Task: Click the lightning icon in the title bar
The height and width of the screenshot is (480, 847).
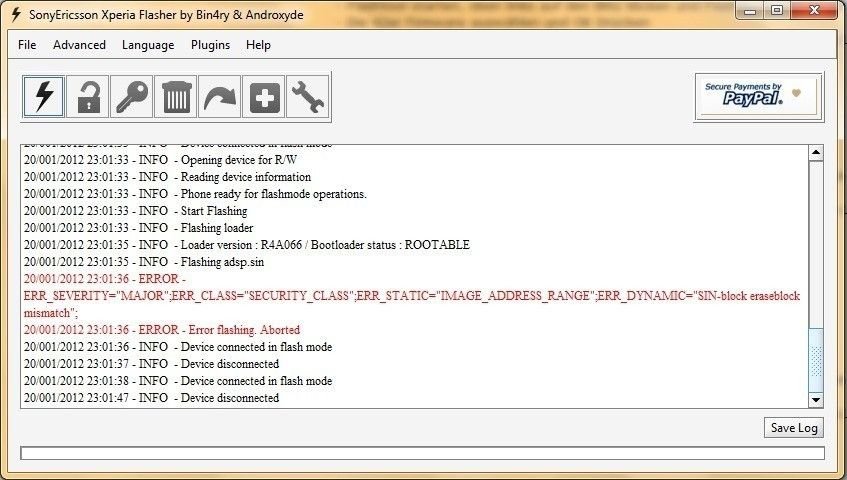Action: pyautogui.click(x=16, y=14)
